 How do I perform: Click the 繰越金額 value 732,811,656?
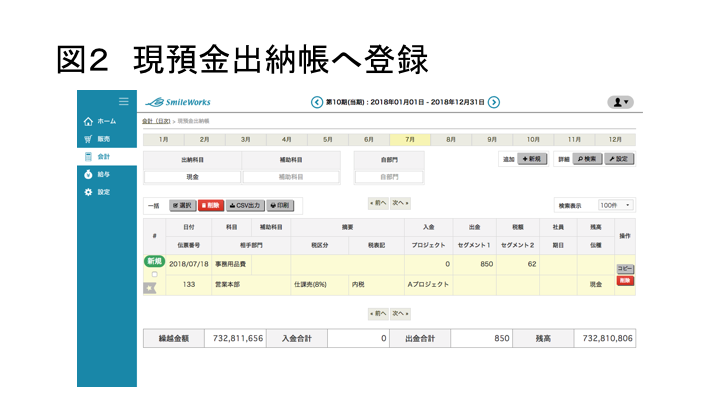click(238, 338)
